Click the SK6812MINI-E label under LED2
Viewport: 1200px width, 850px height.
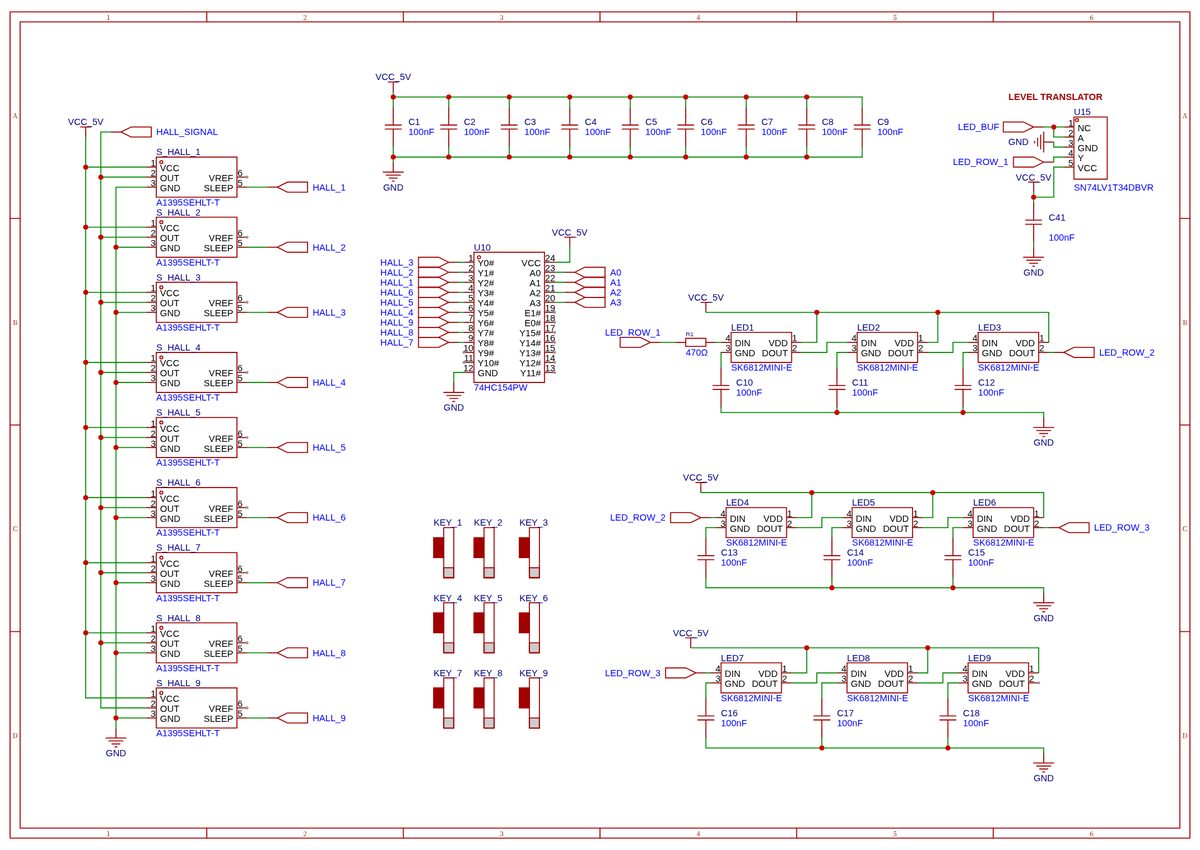(887, 368)
